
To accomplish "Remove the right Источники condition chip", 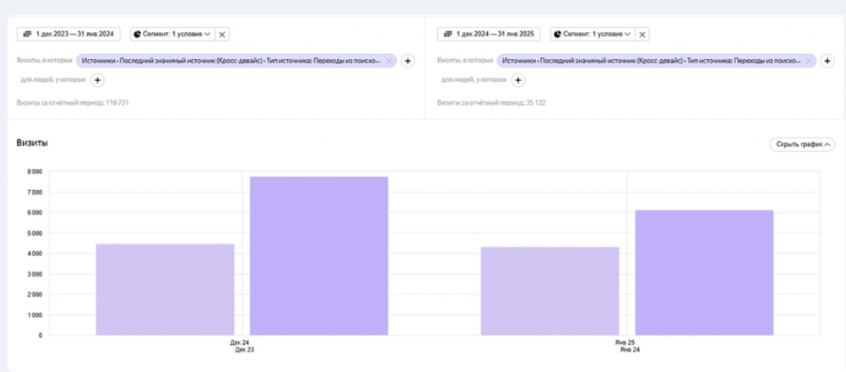I will 808,61.
